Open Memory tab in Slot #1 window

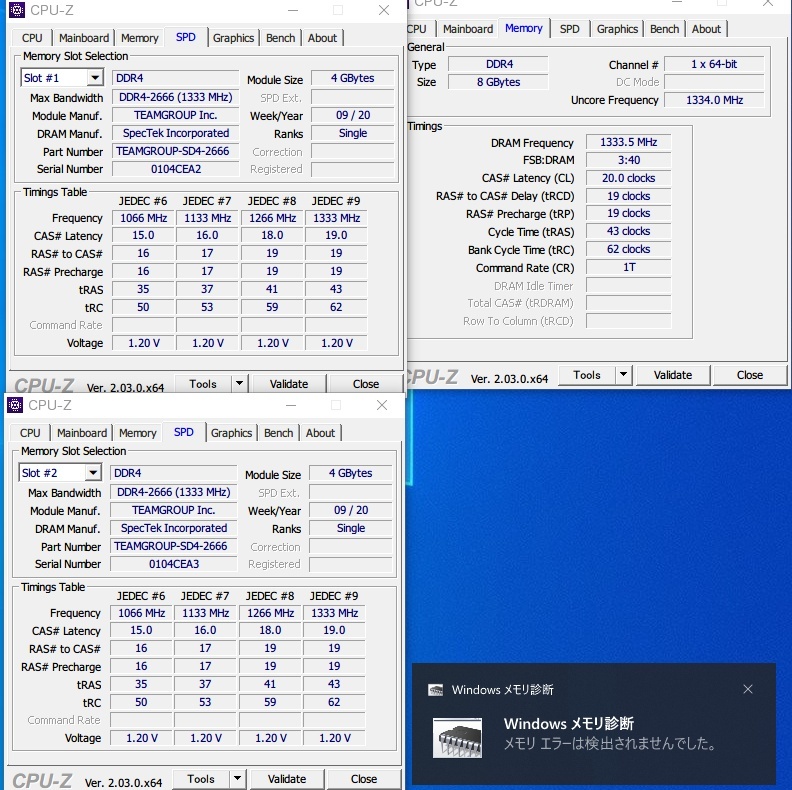pos(139,38)
